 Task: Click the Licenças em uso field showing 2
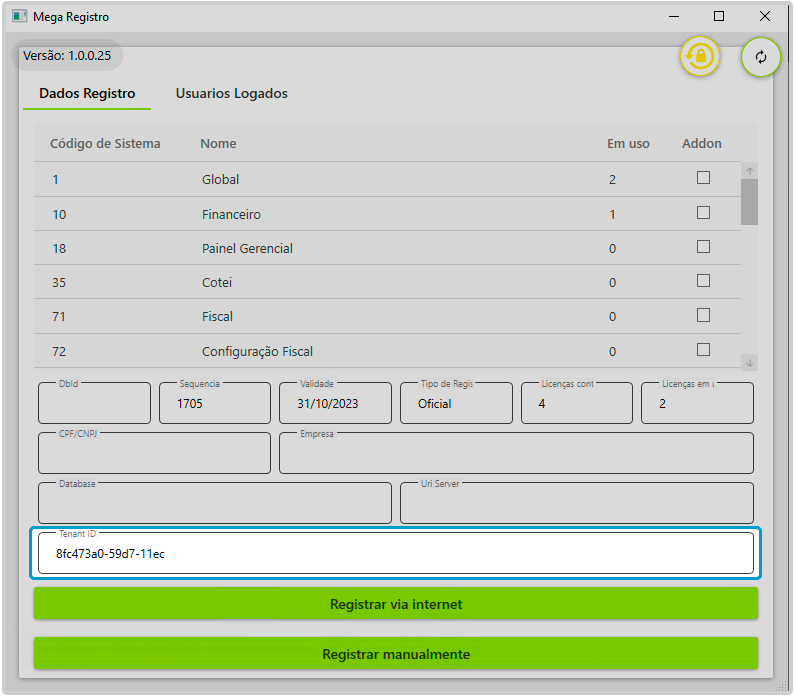(x=698, y=403)
